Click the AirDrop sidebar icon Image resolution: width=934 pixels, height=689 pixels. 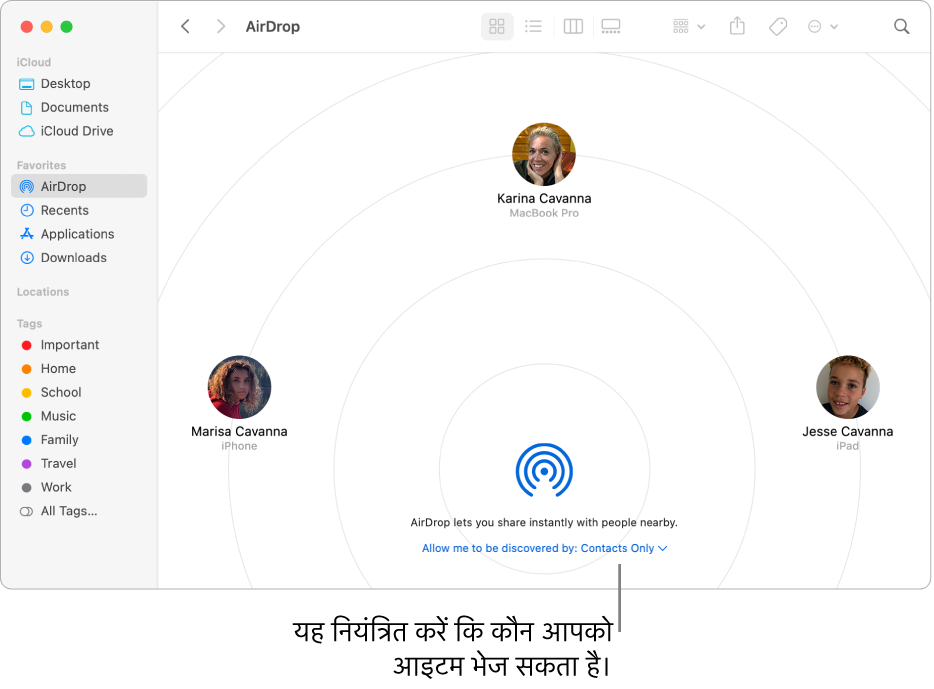(x=27, y=186)
